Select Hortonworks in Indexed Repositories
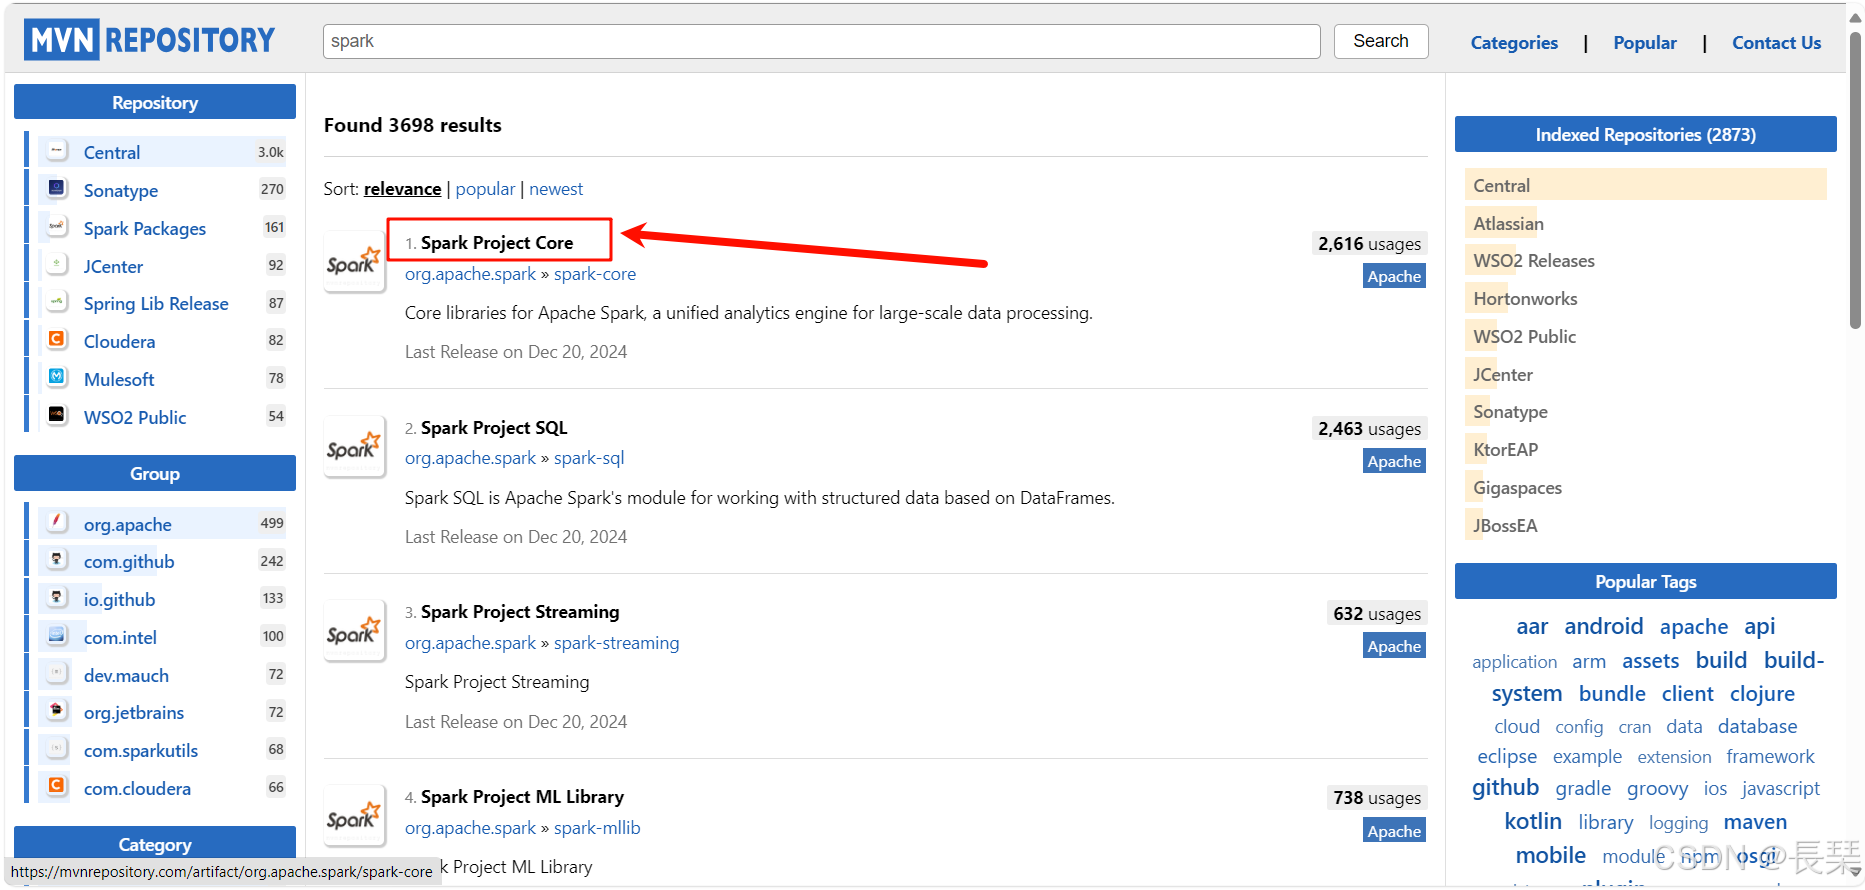 coord(1525,299)
